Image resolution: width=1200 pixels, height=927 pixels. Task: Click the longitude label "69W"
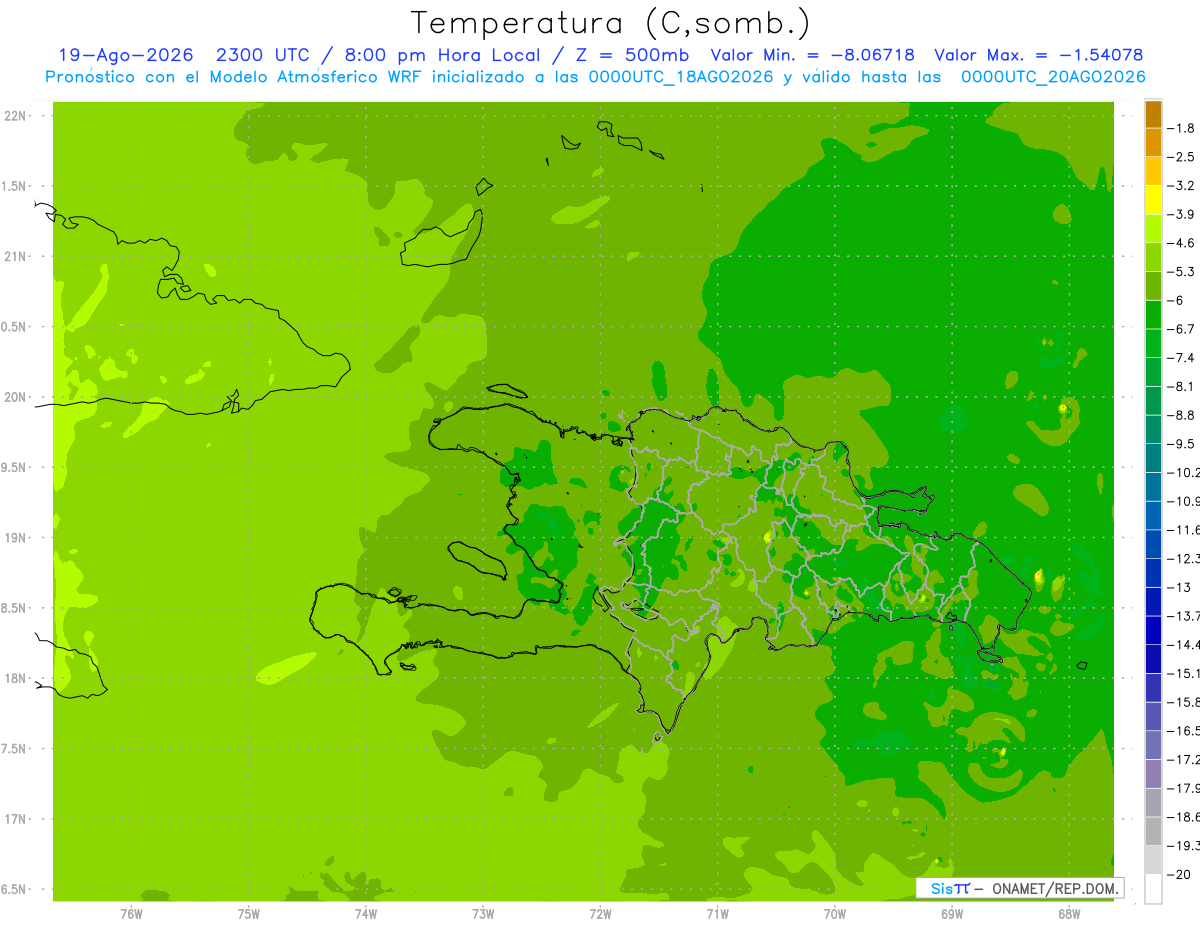(x=952, y=914)
